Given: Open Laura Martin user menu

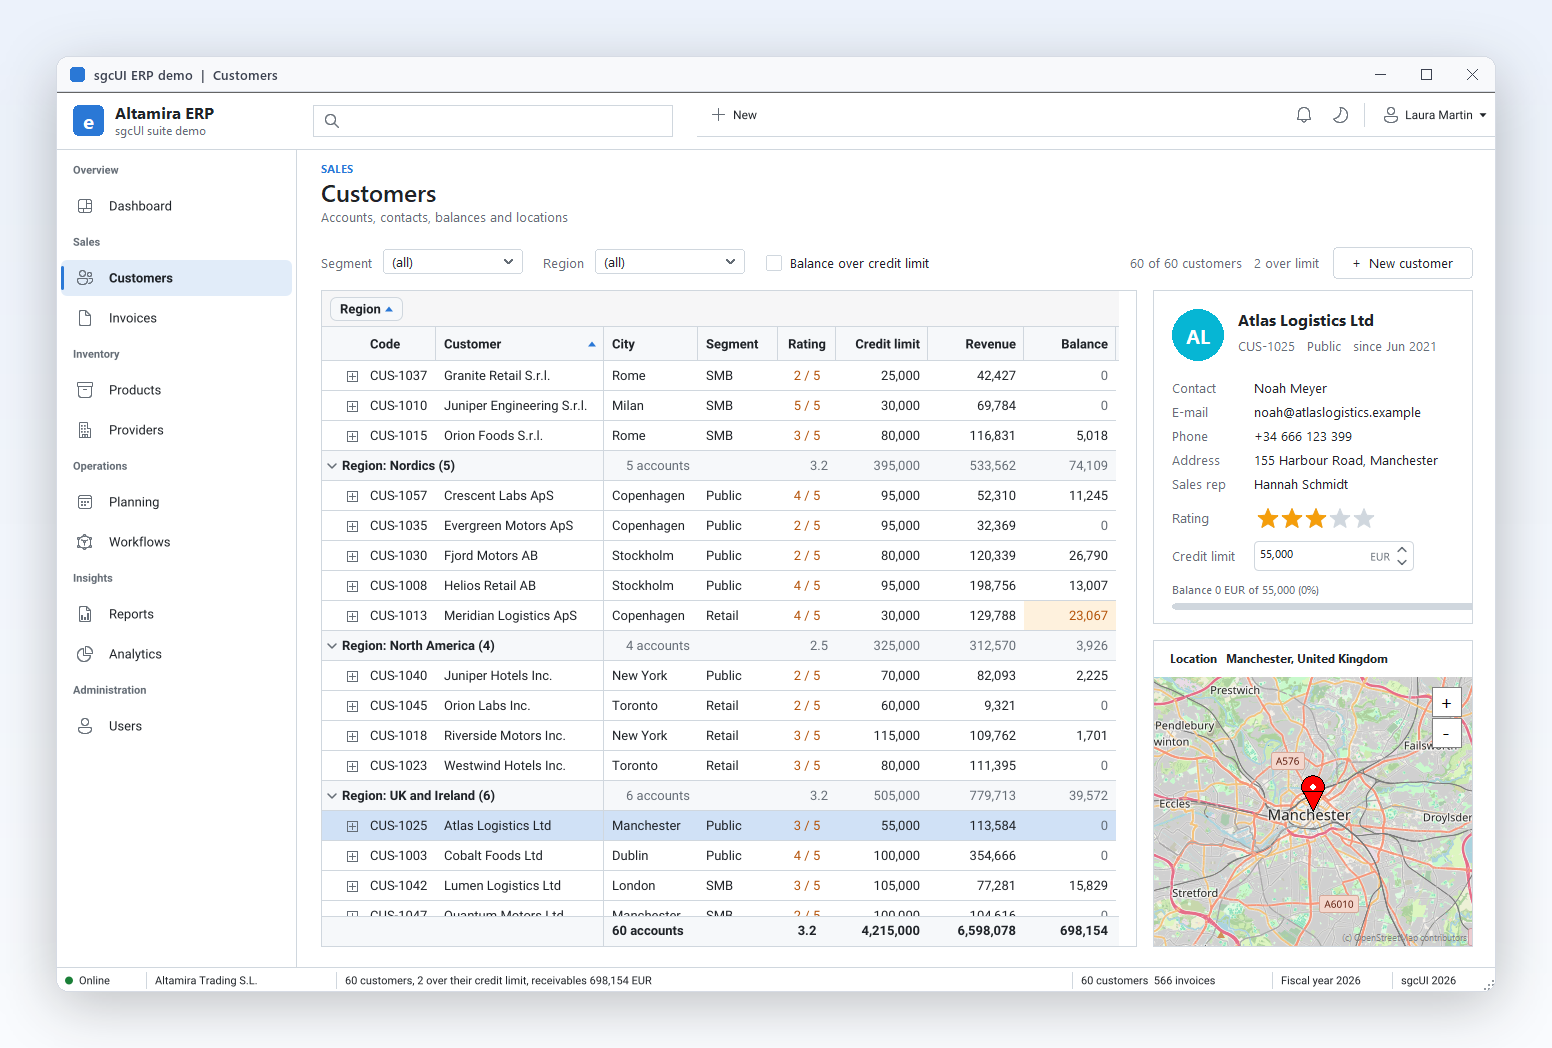Looking at the screenshot, I should [1435, 115].
